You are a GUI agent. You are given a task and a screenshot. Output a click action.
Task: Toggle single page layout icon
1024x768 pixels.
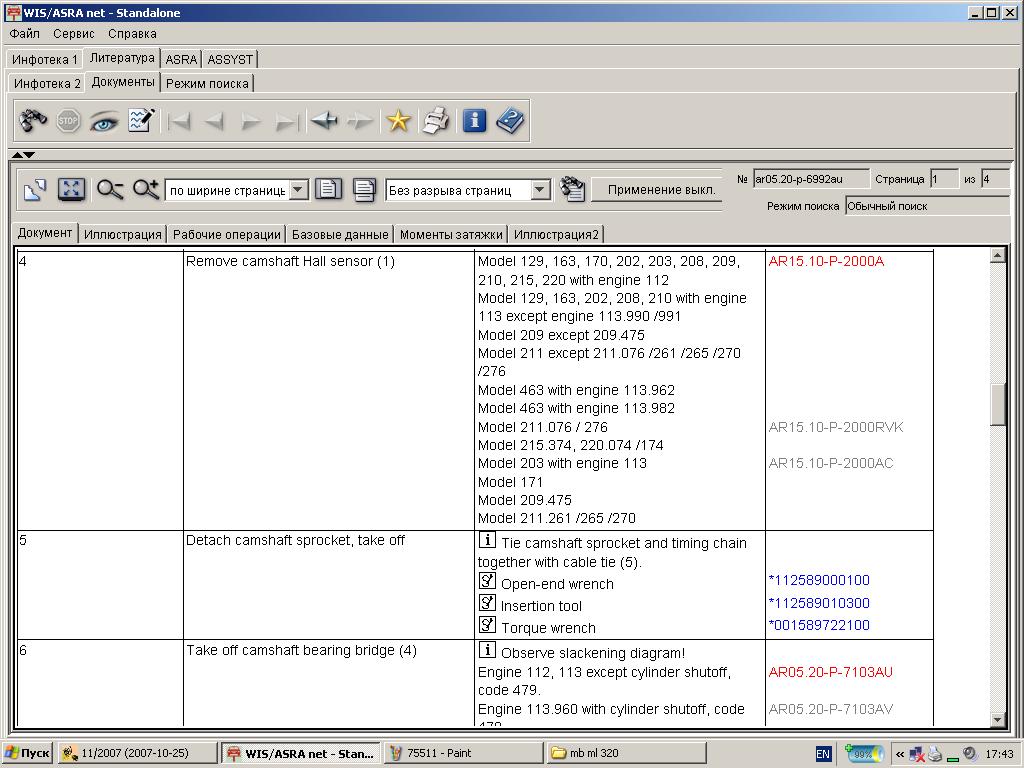click(x=328, y=189)
